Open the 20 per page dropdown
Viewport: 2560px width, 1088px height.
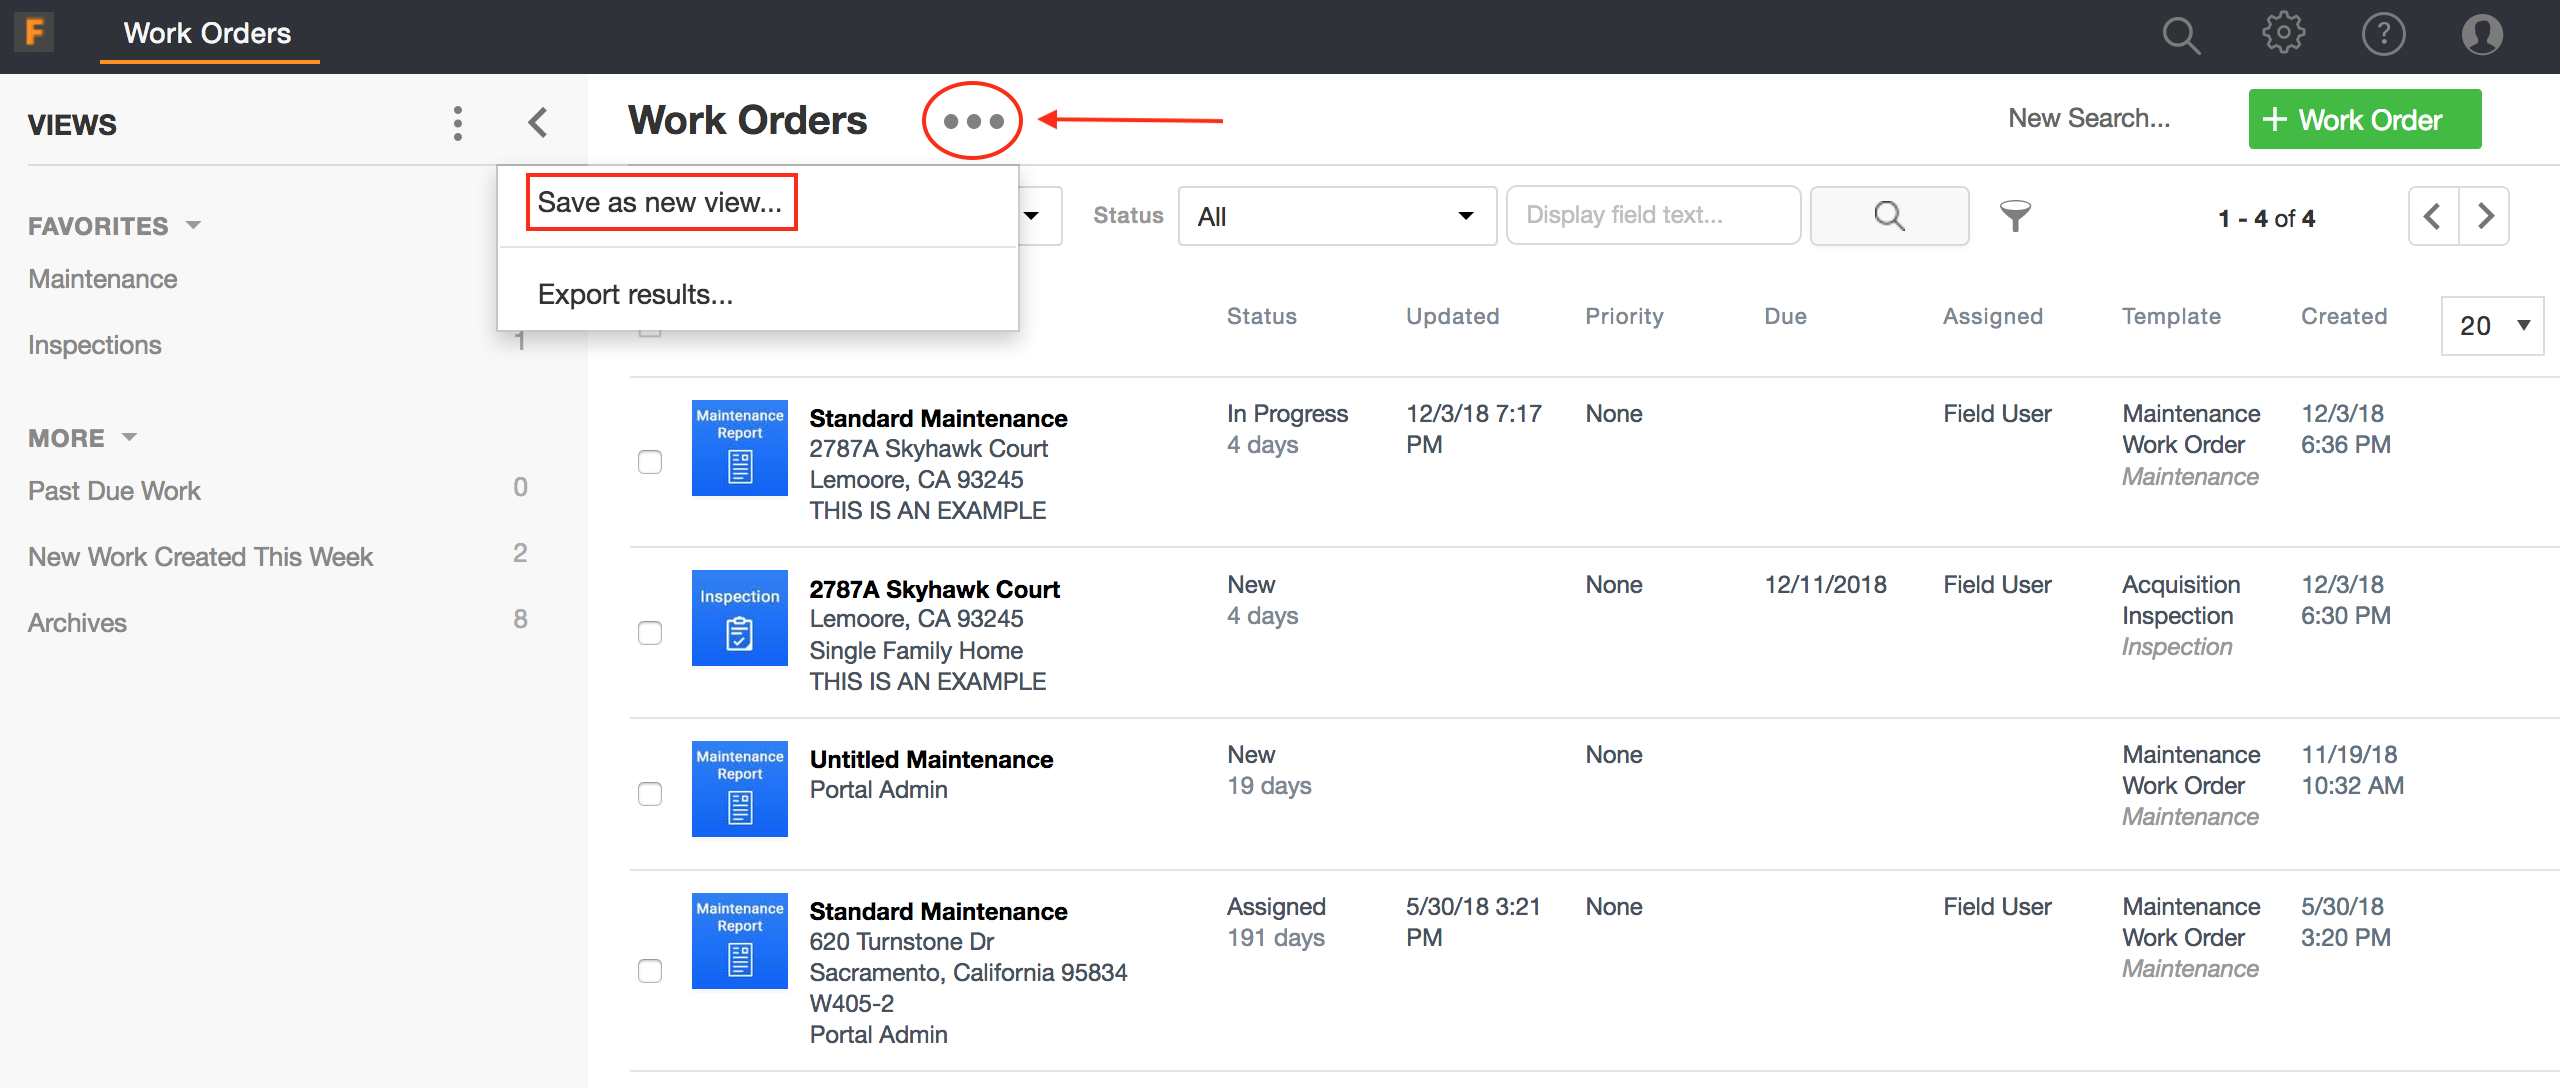coord(2493,325)
